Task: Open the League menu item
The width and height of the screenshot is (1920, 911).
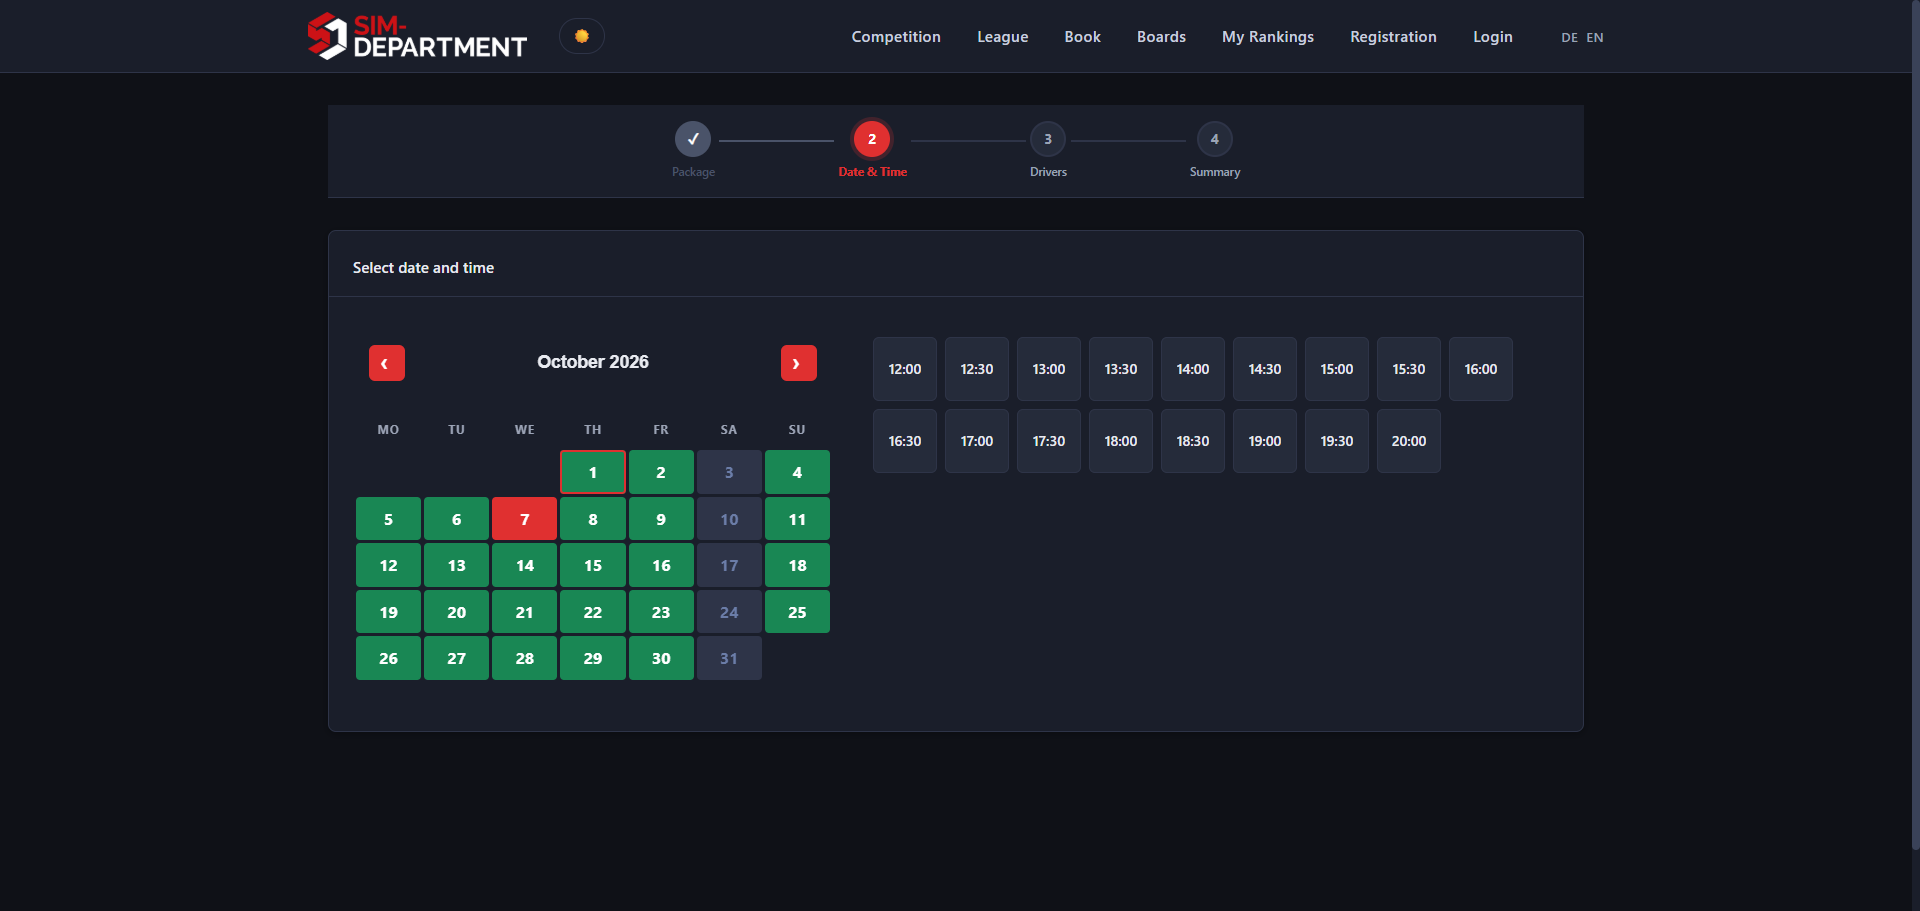Action: pos(1003,37)
